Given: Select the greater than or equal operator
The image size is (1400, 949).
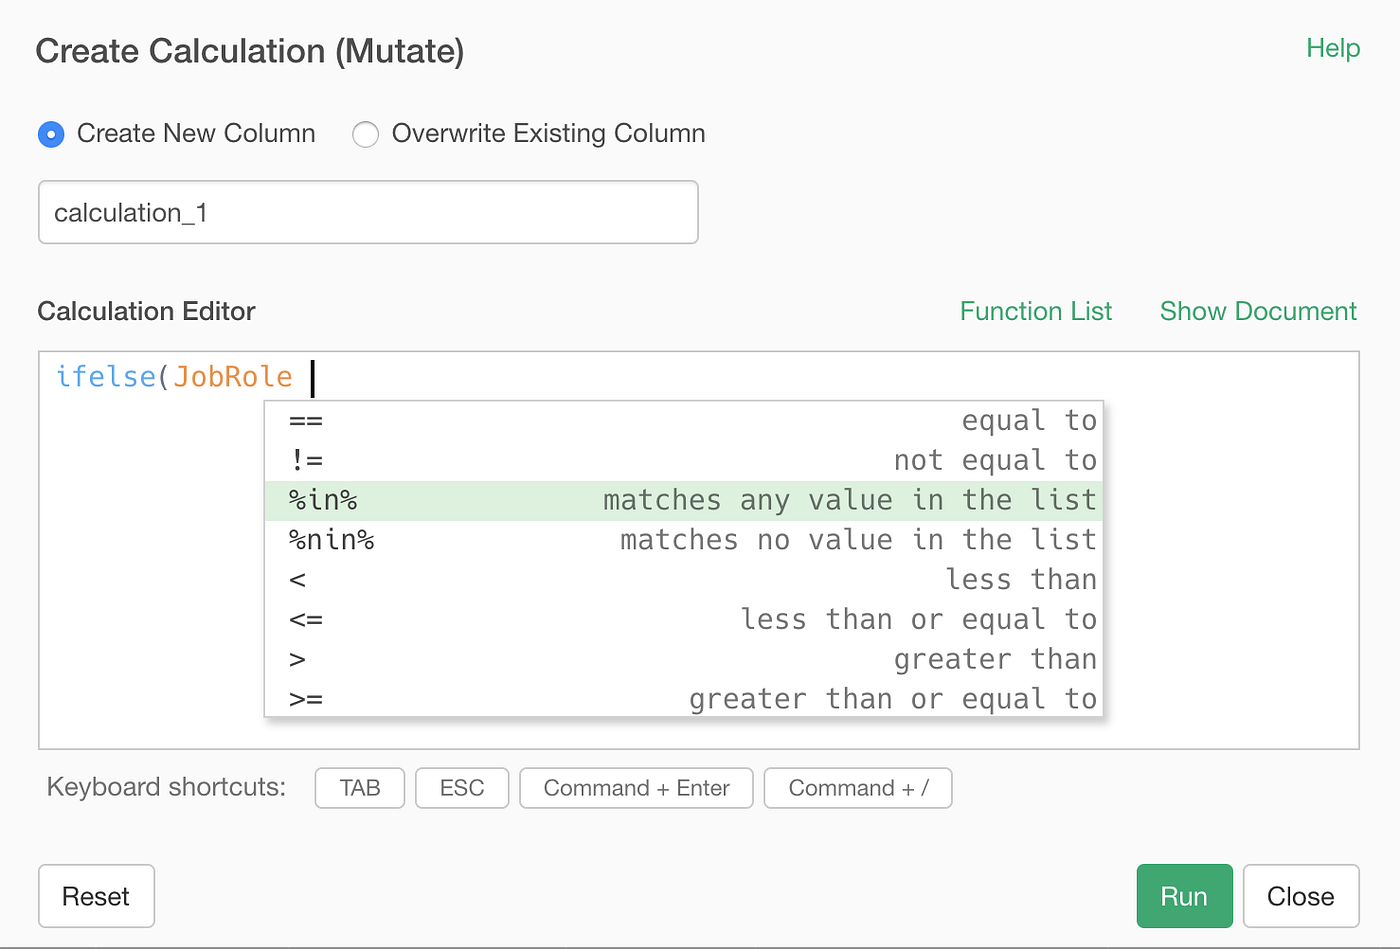Looking at the screenshot, I should (683, 698).
